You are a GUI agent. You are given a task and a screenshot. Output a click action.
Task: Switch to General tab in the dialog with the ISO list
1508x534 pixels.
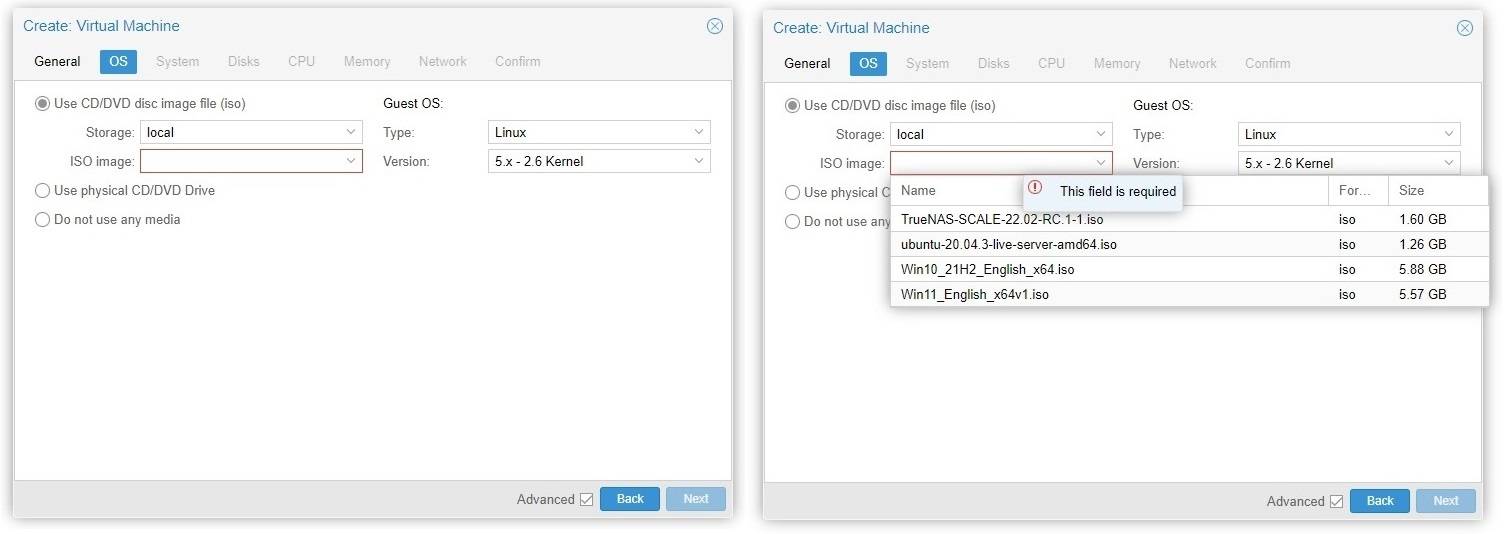807,63
